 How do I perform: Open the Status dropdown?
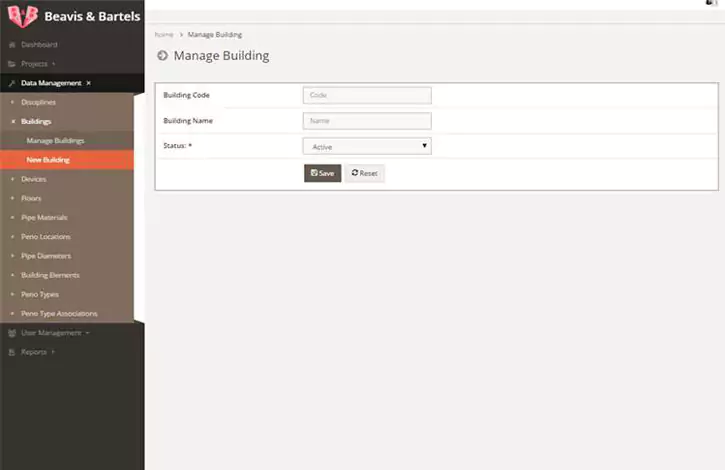click(366, 146)
